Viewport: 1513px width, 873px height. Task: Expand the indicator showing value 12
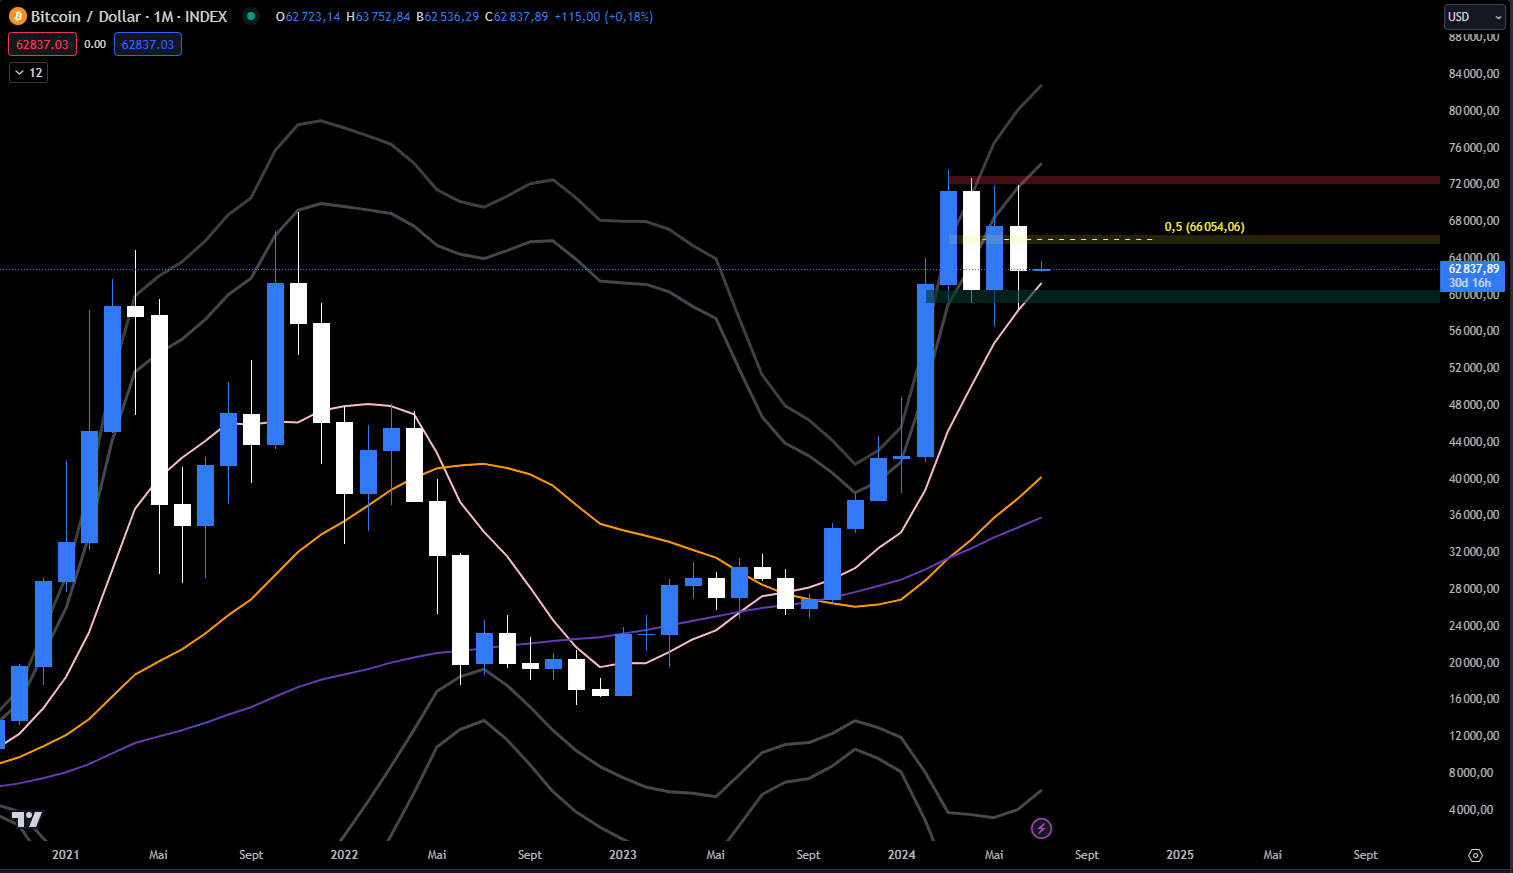[x=28, y=71]
